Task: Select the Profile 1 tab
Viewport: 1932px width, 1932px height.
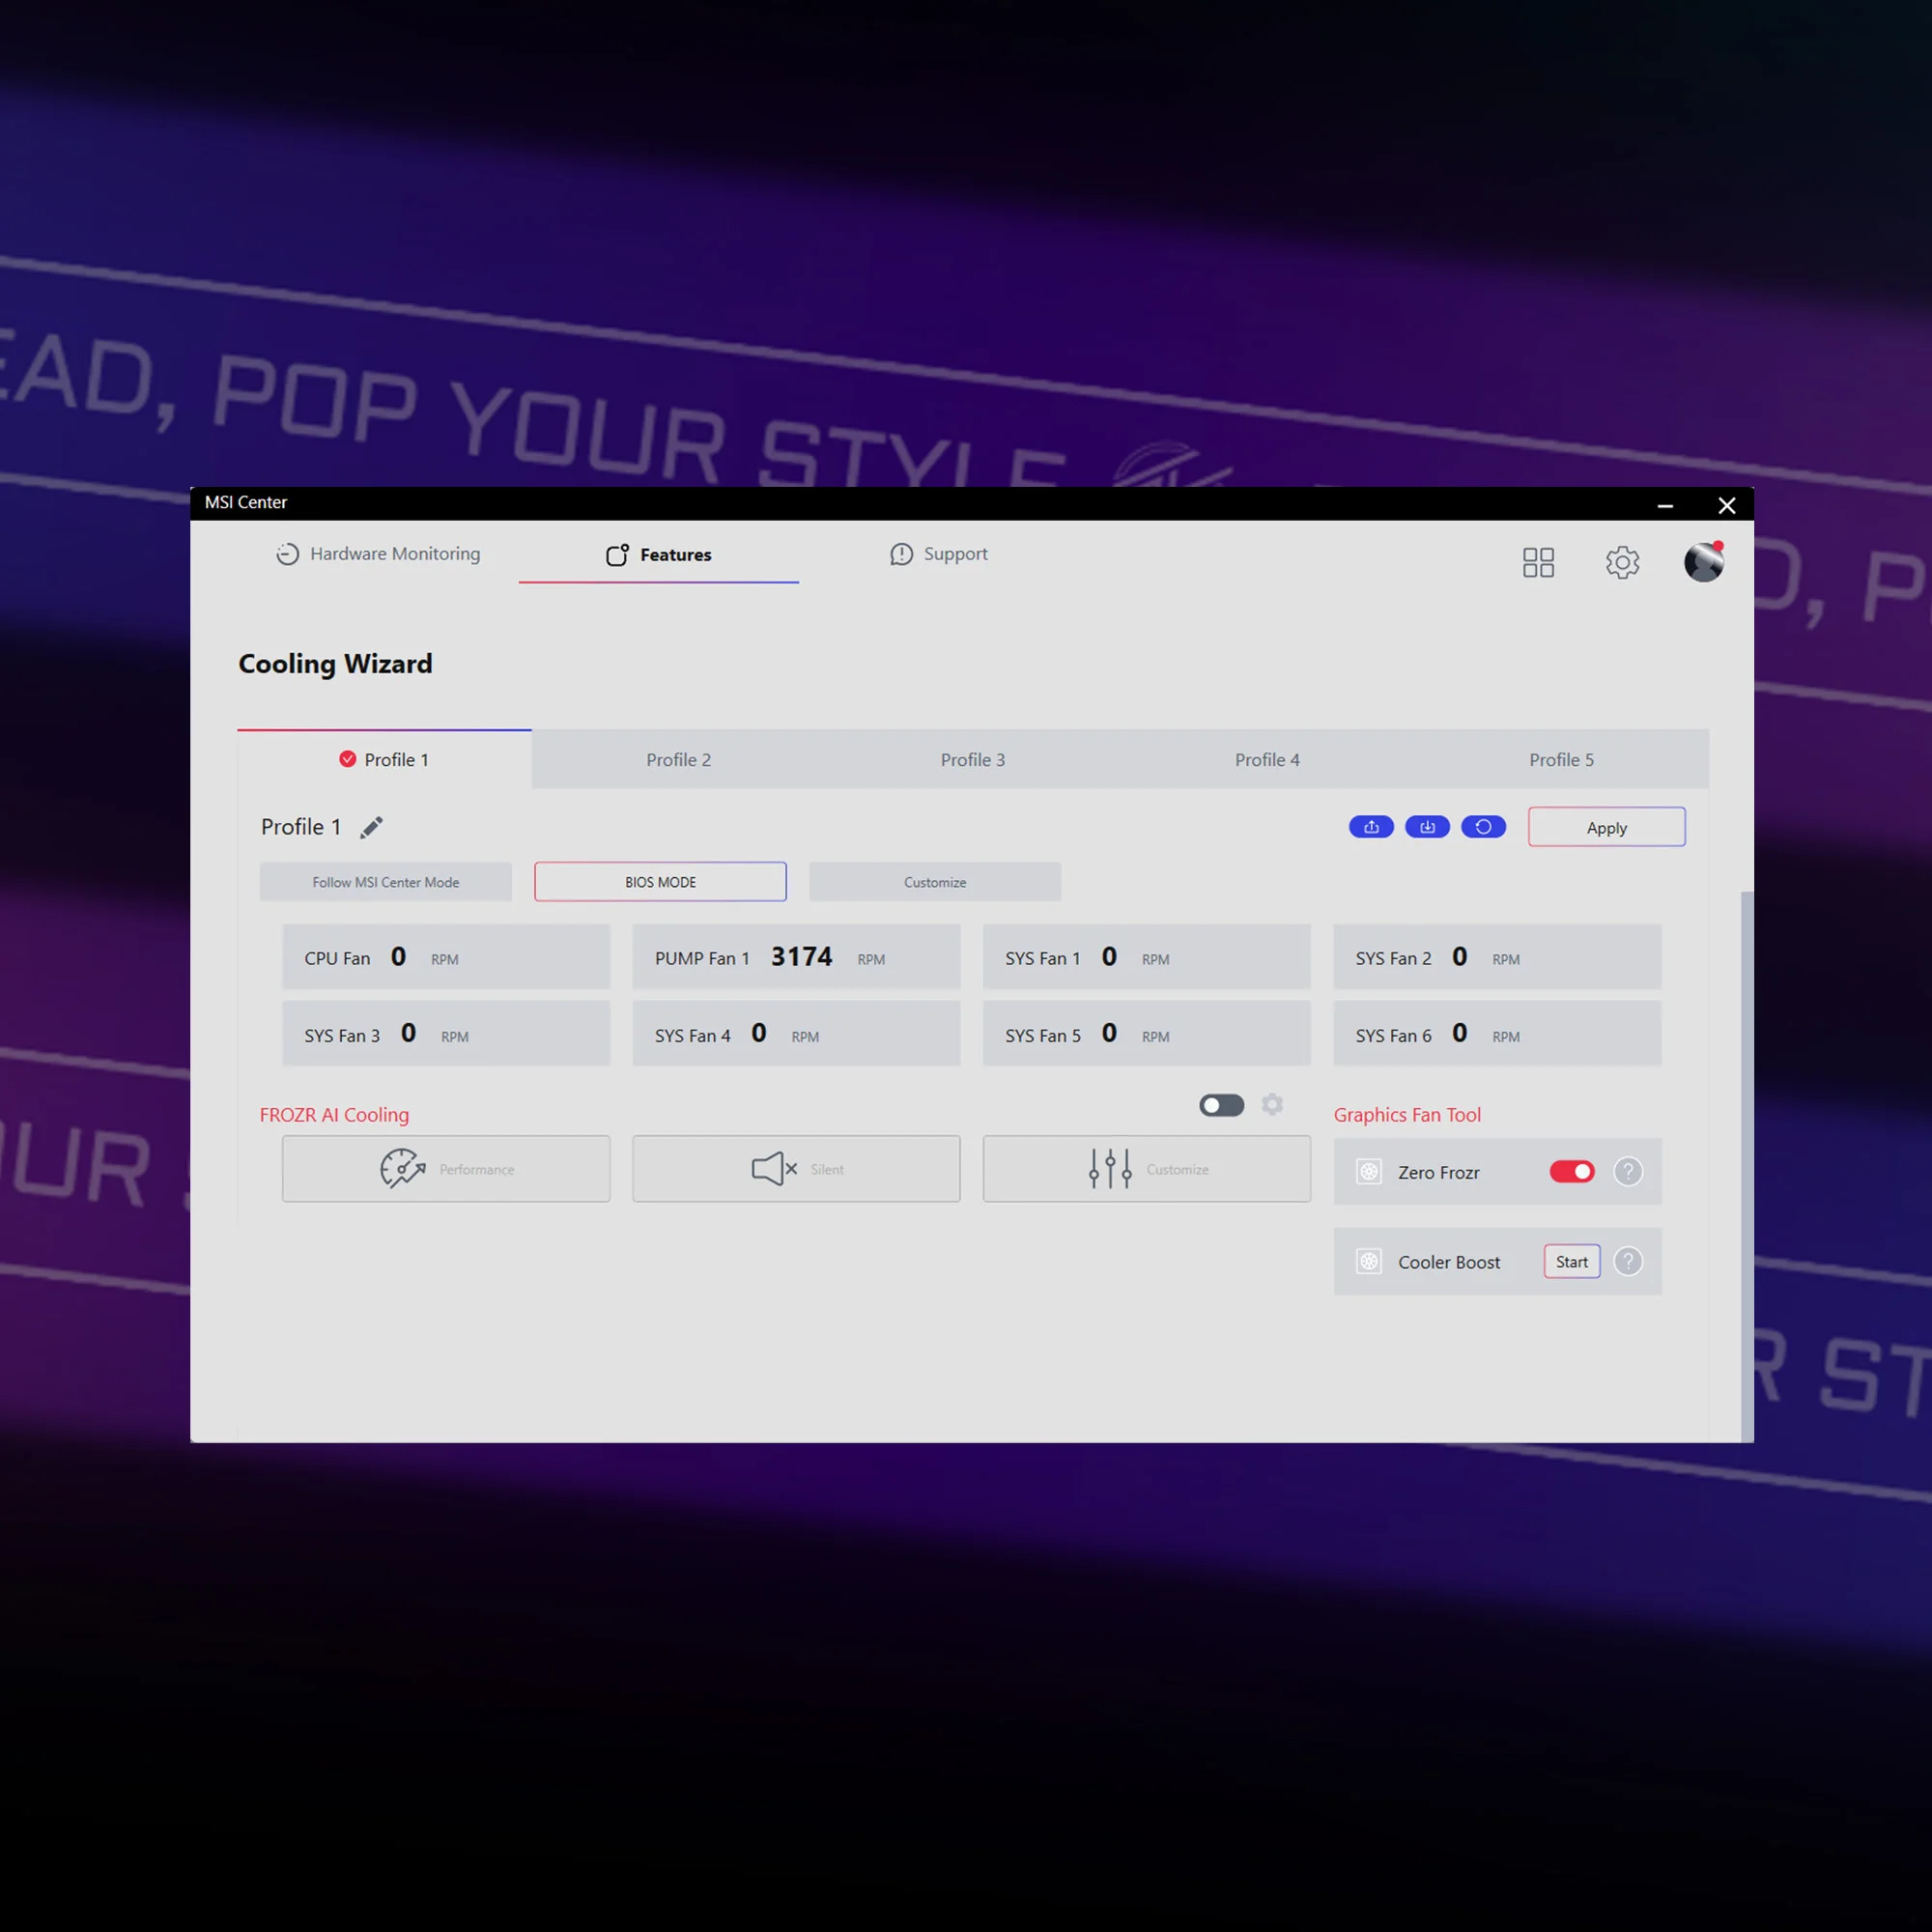Action: 384,760
